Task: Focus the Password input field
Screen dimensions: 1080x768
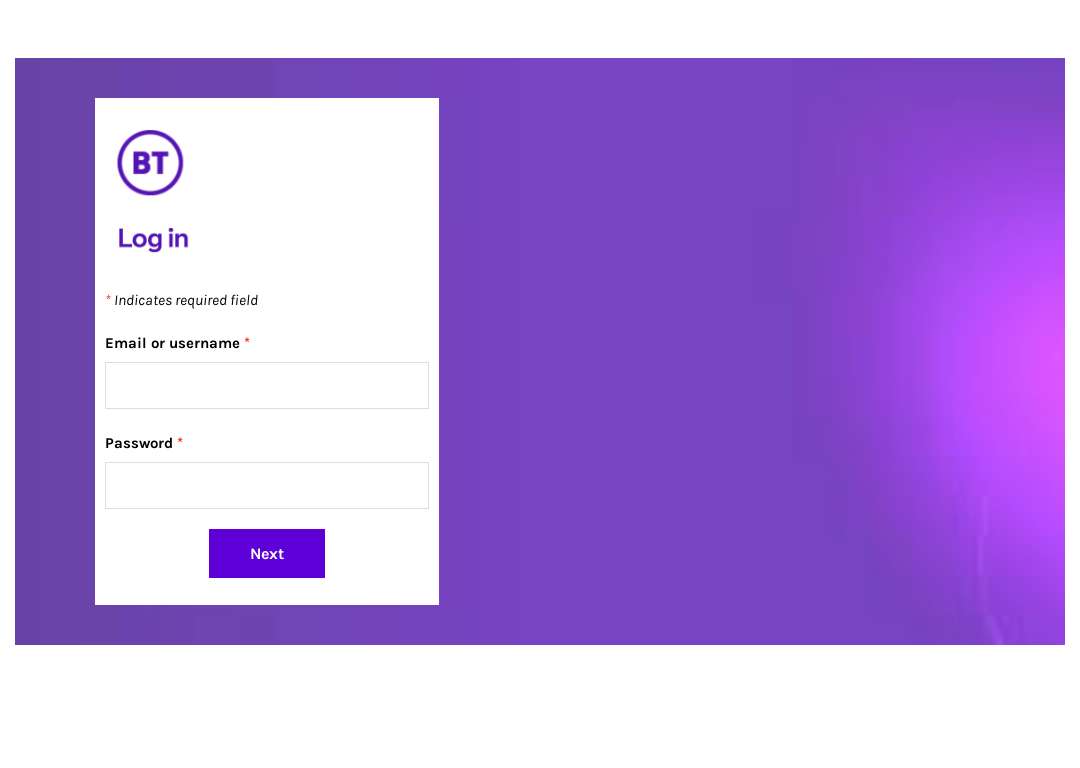Action: point(267,486)
